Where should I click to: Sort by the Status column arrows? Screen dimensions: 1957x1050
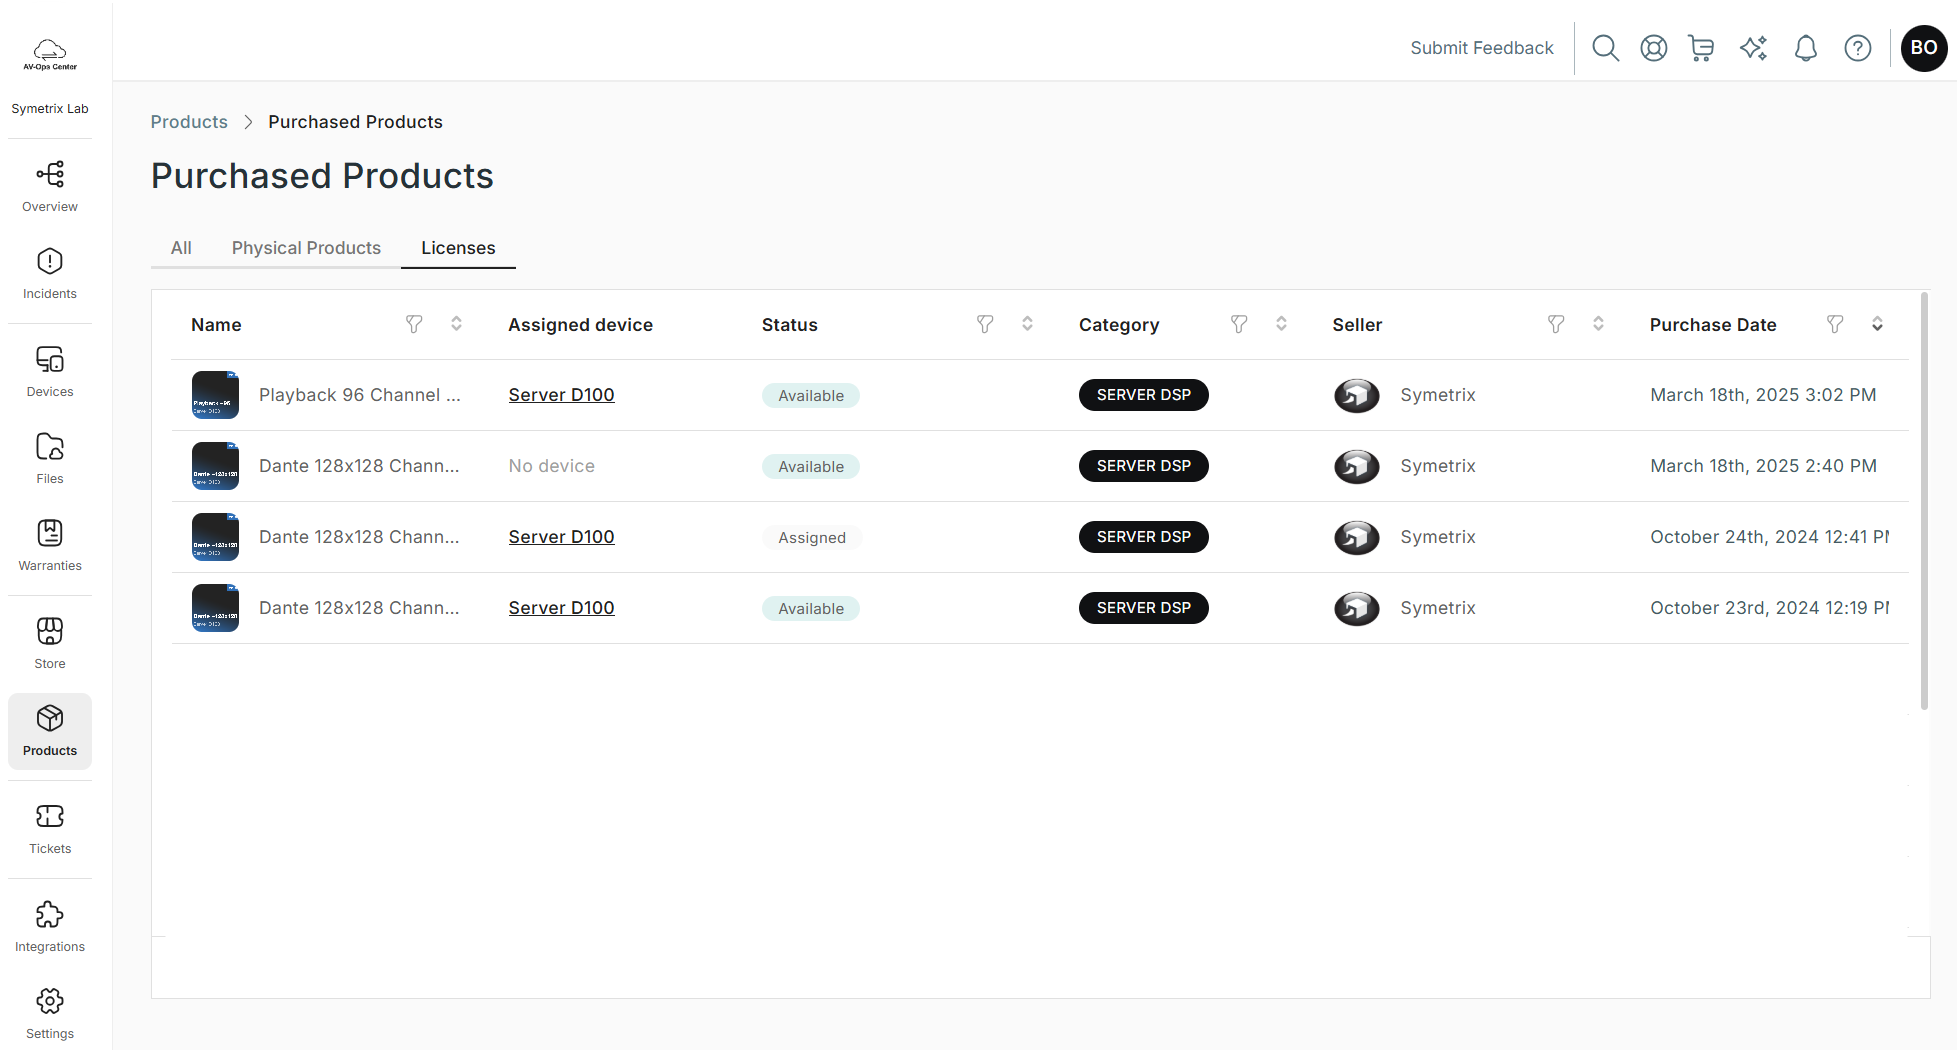click(1027, 324)
